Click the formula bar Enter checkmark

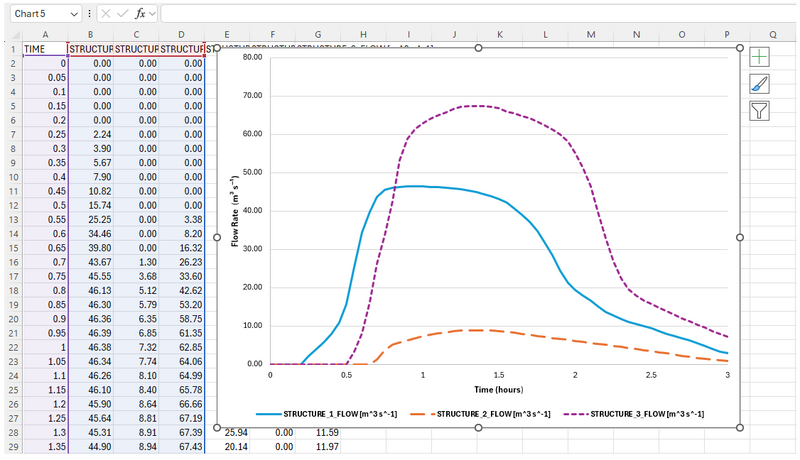(x=124, y=15)
